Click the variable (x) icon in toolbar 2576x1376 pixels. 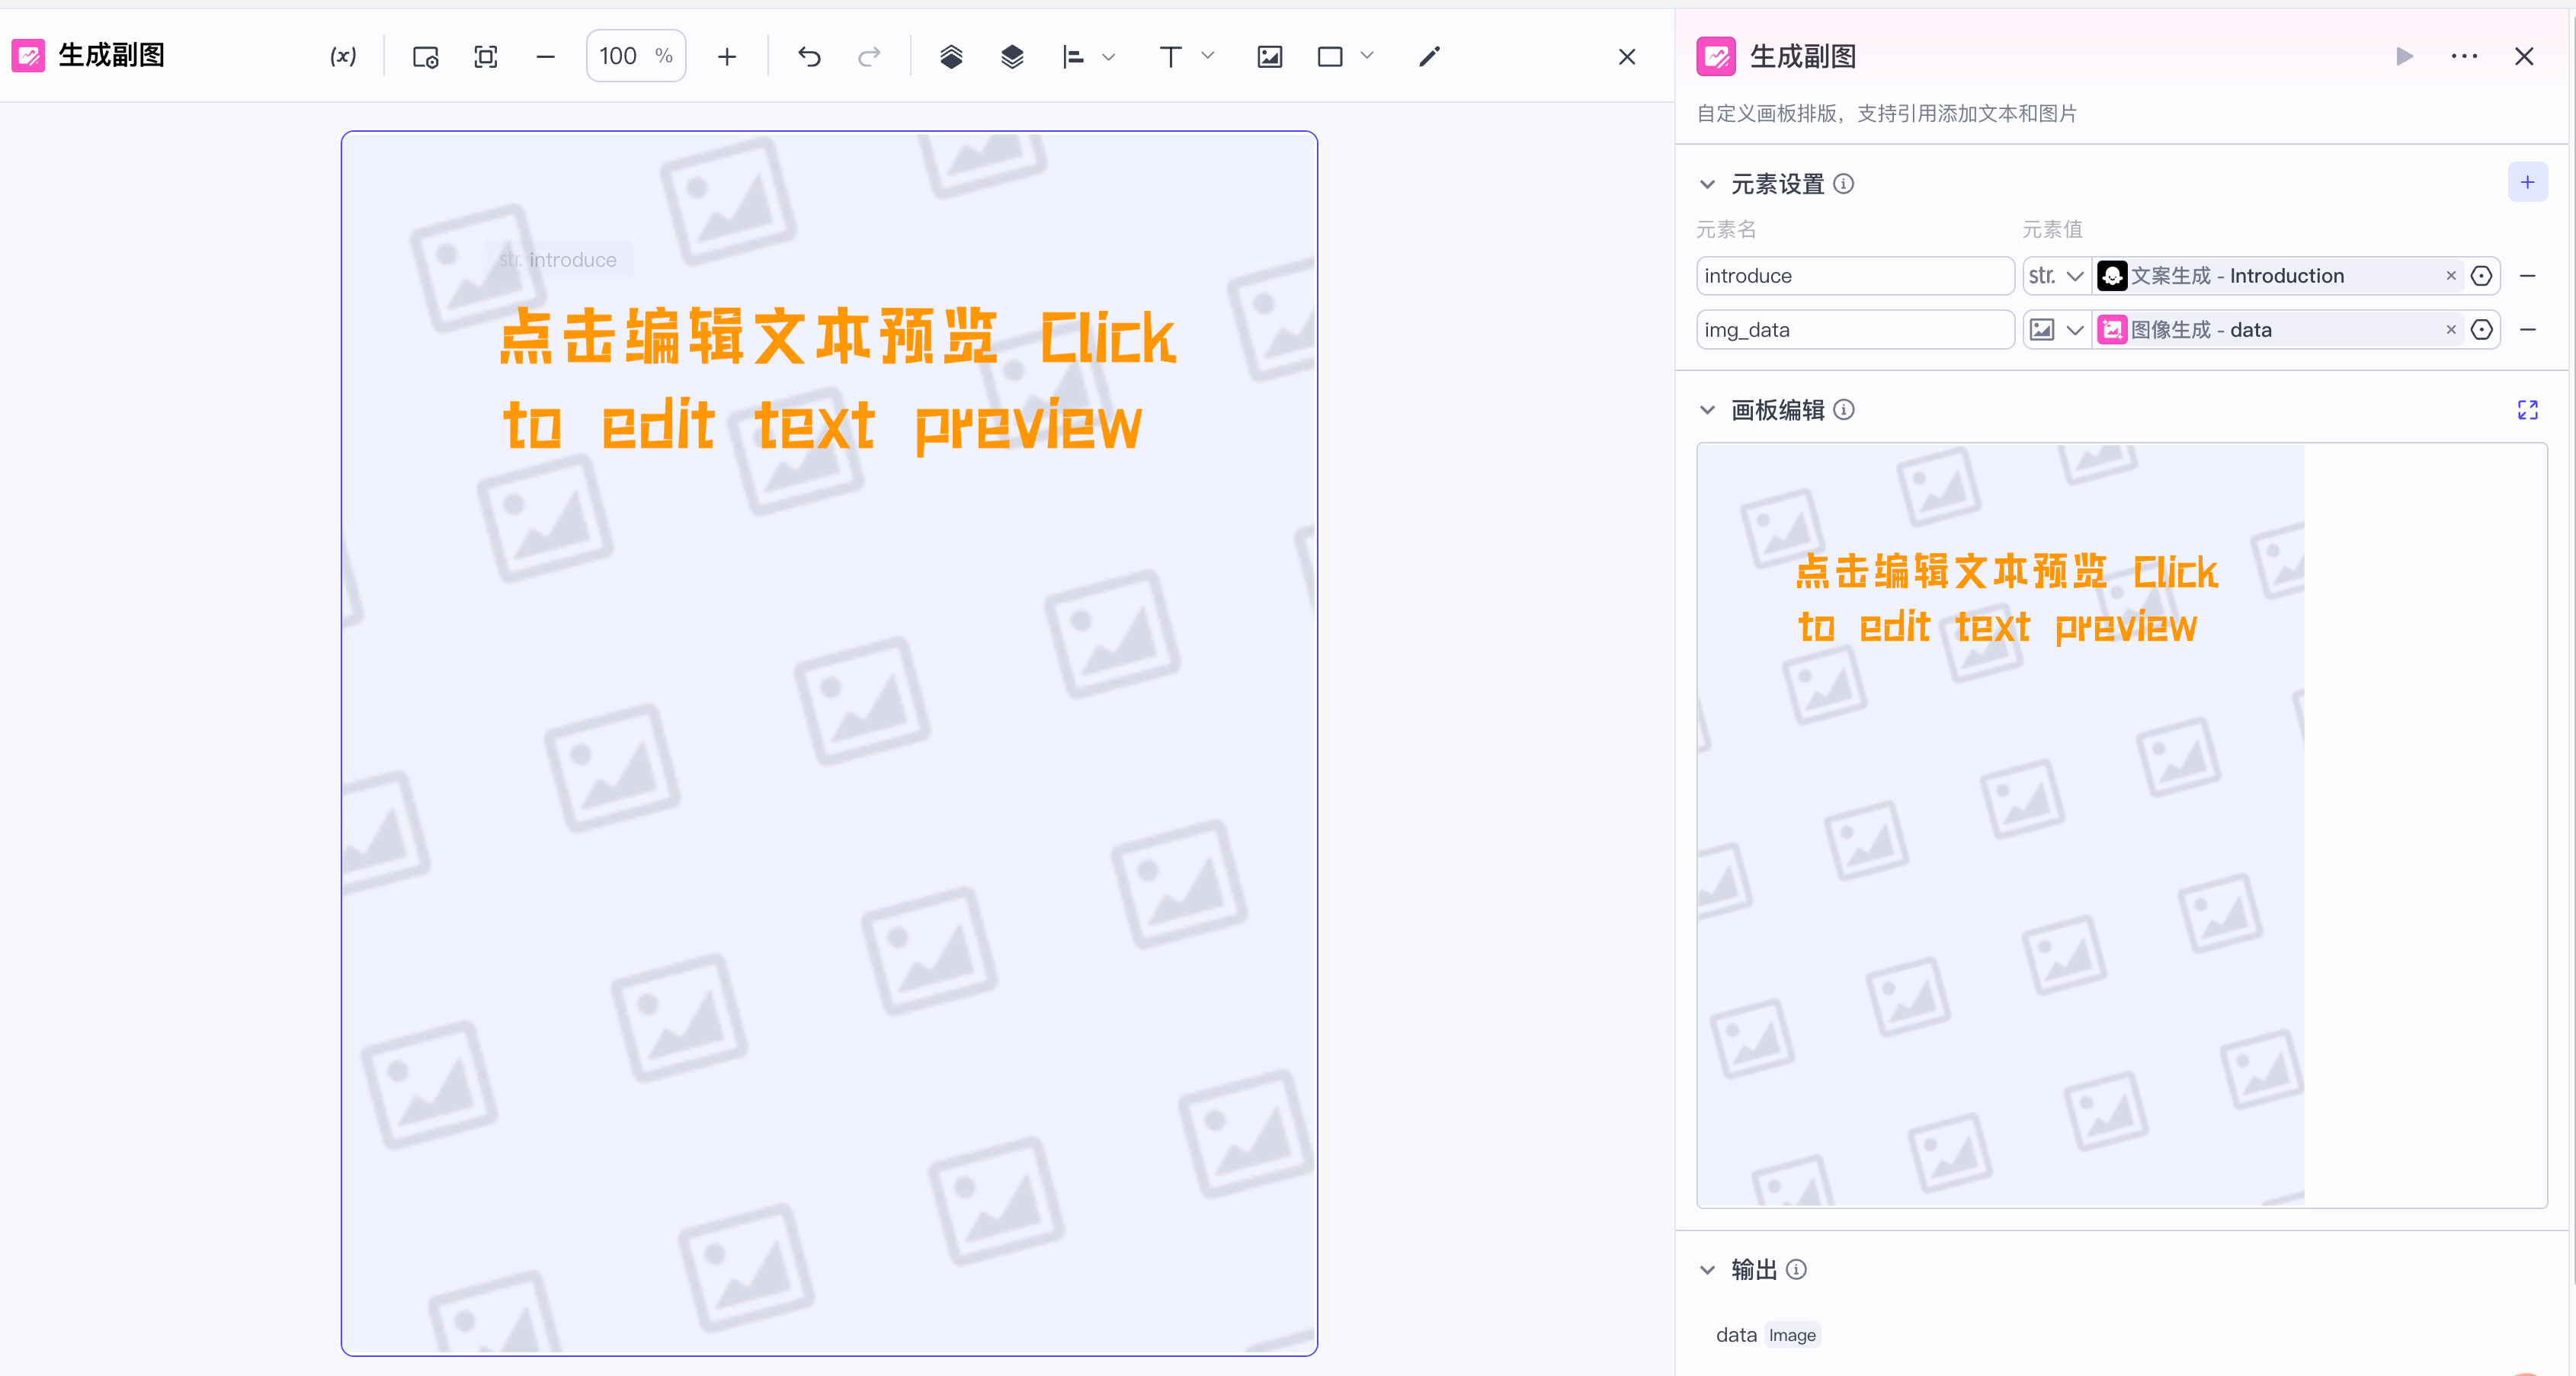343,56
